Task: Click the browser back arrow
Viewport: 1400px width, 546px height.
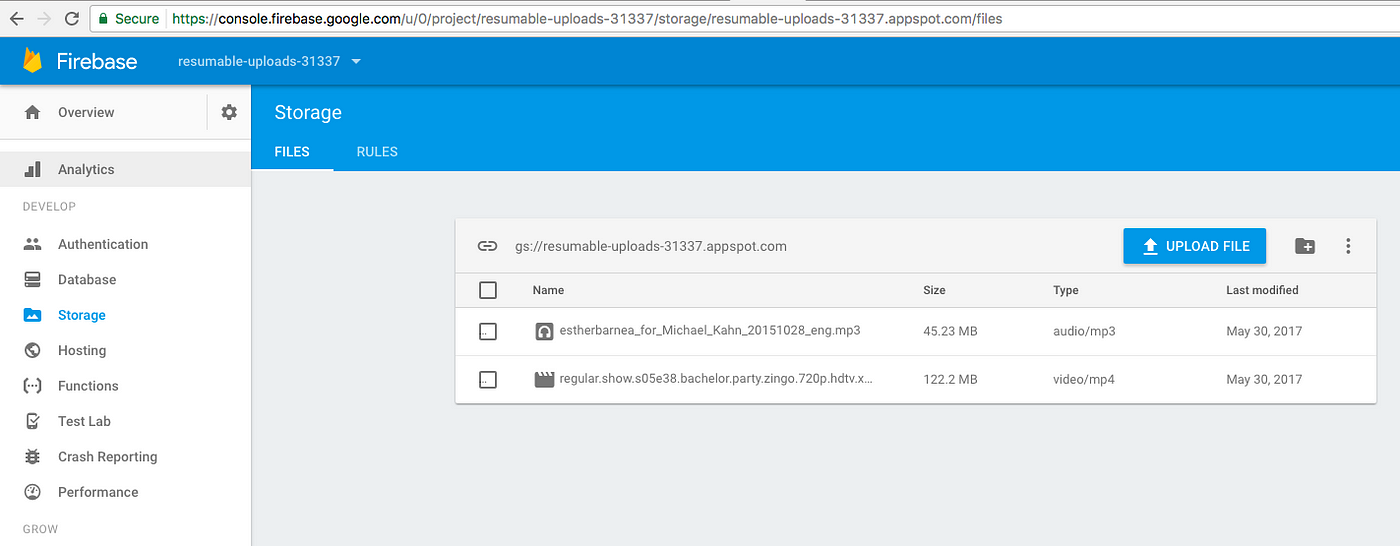Action: coord(17,19)
